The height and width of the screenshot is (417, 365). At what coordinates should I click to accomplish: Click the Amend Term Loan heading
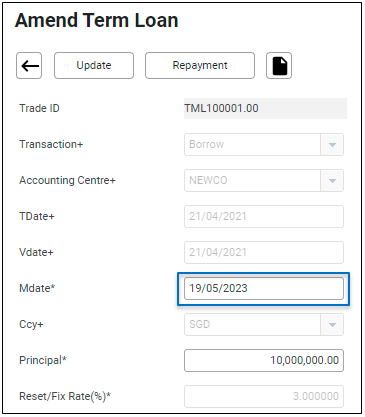pos(97,20)
